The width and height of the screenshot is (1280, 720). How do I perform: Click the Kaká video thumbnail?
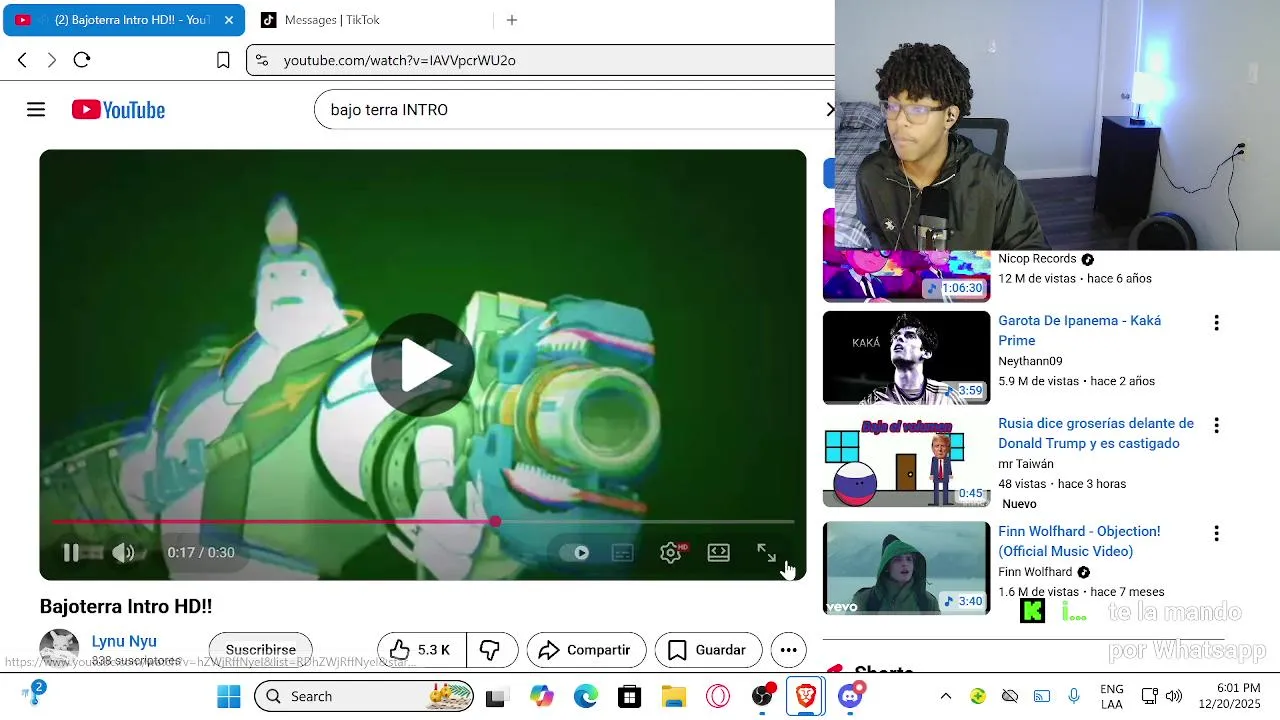point(906,358)
